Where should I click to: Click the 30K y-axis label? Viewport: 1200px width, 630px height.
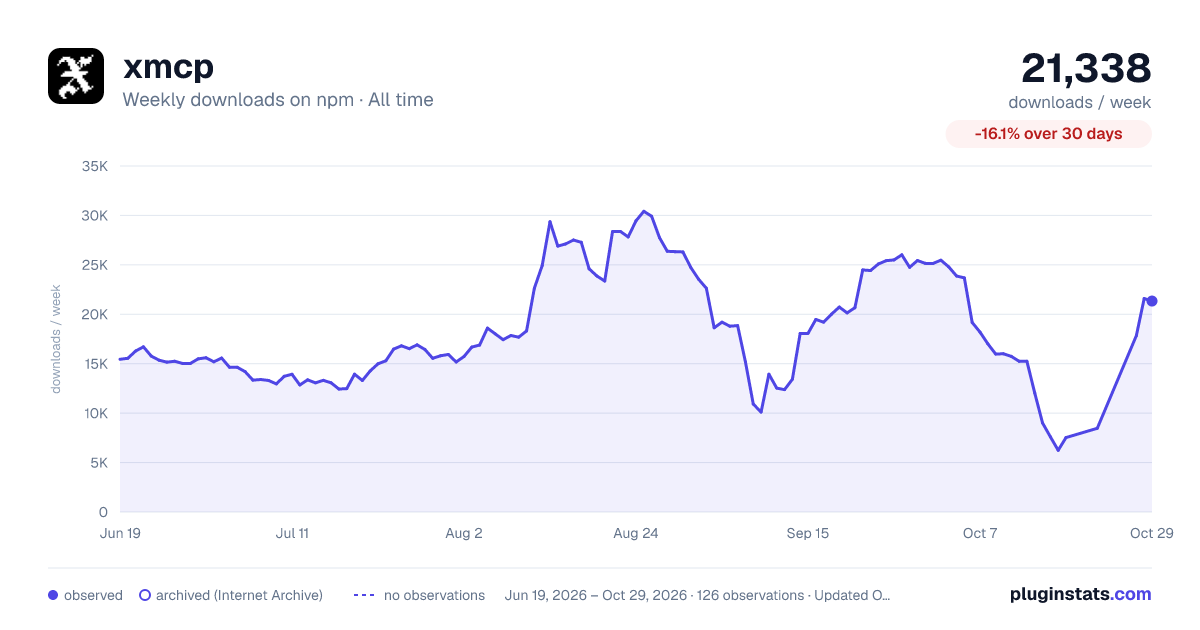[x=94, y=215]
